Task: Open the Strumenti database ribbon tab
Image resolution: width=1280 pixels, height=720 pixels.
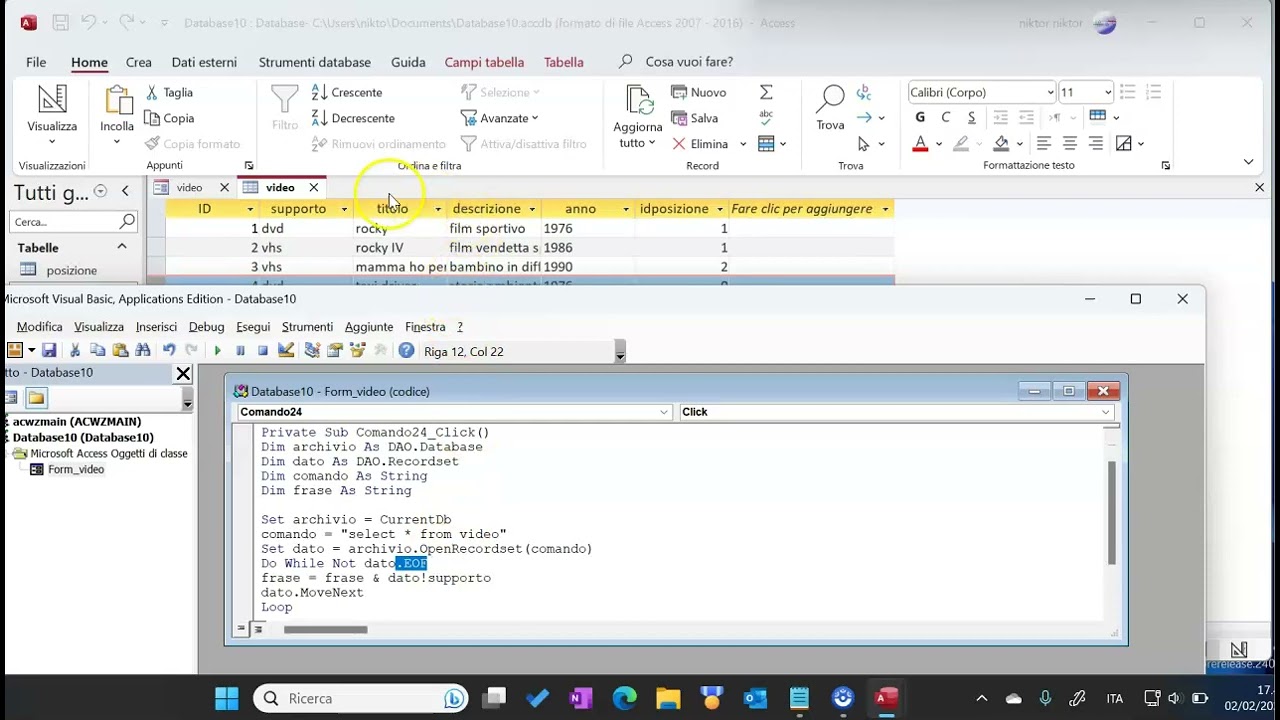Action: pos(315,62)
